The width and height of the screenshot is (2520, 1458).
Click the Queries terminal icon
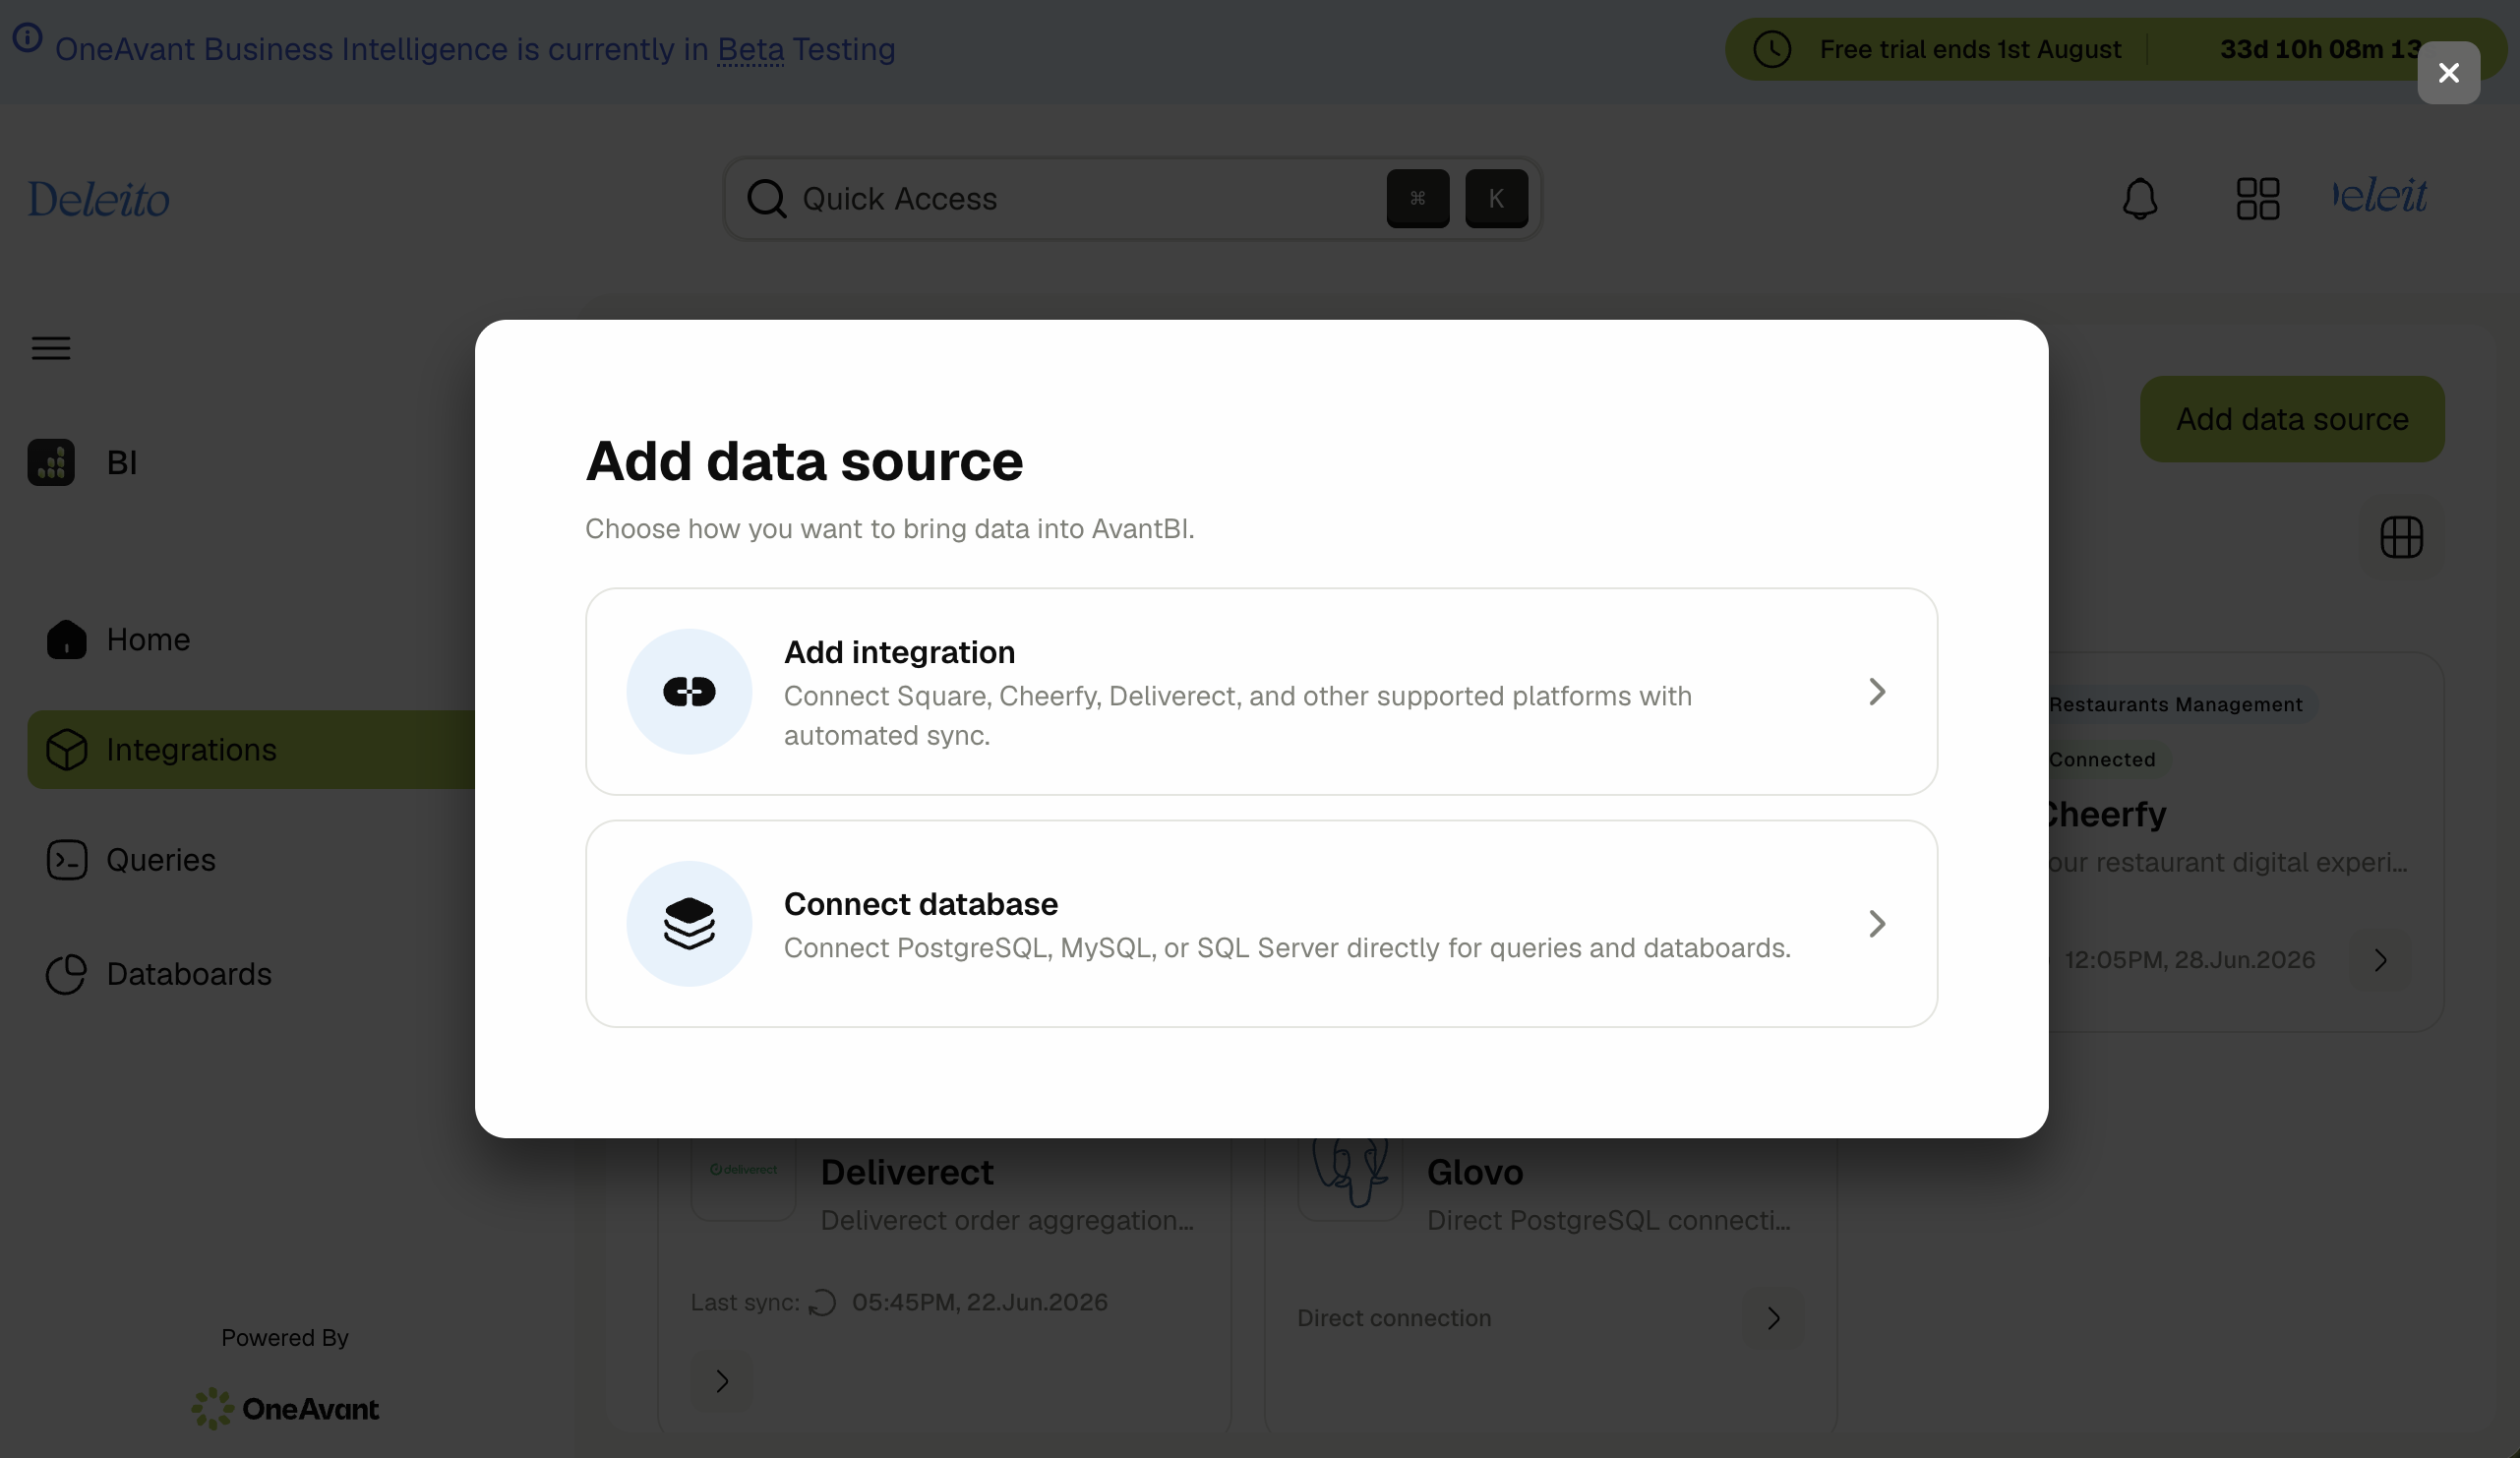66,859
